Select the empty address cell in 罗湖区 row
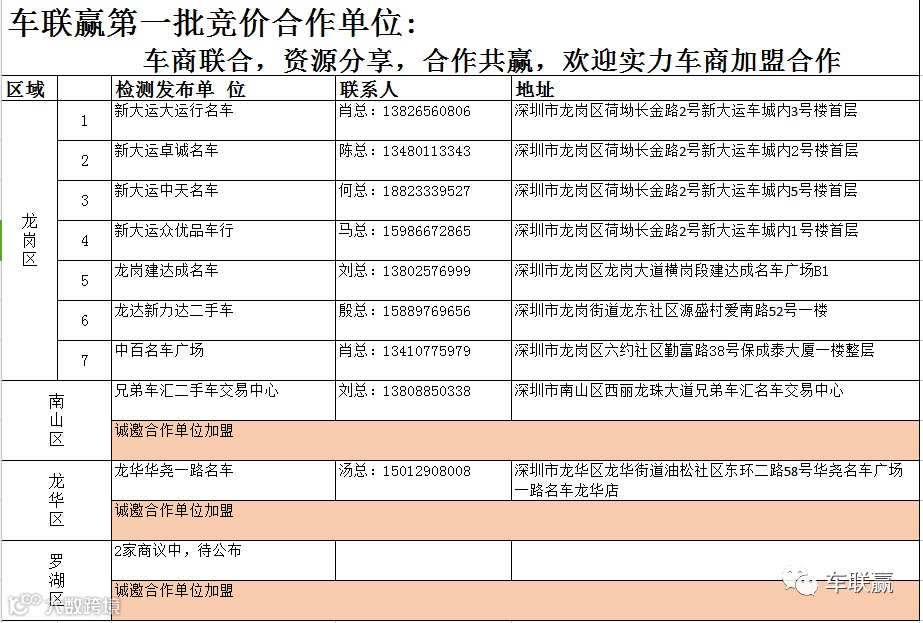This screenshot has width=923, height=623. (715, 561)
